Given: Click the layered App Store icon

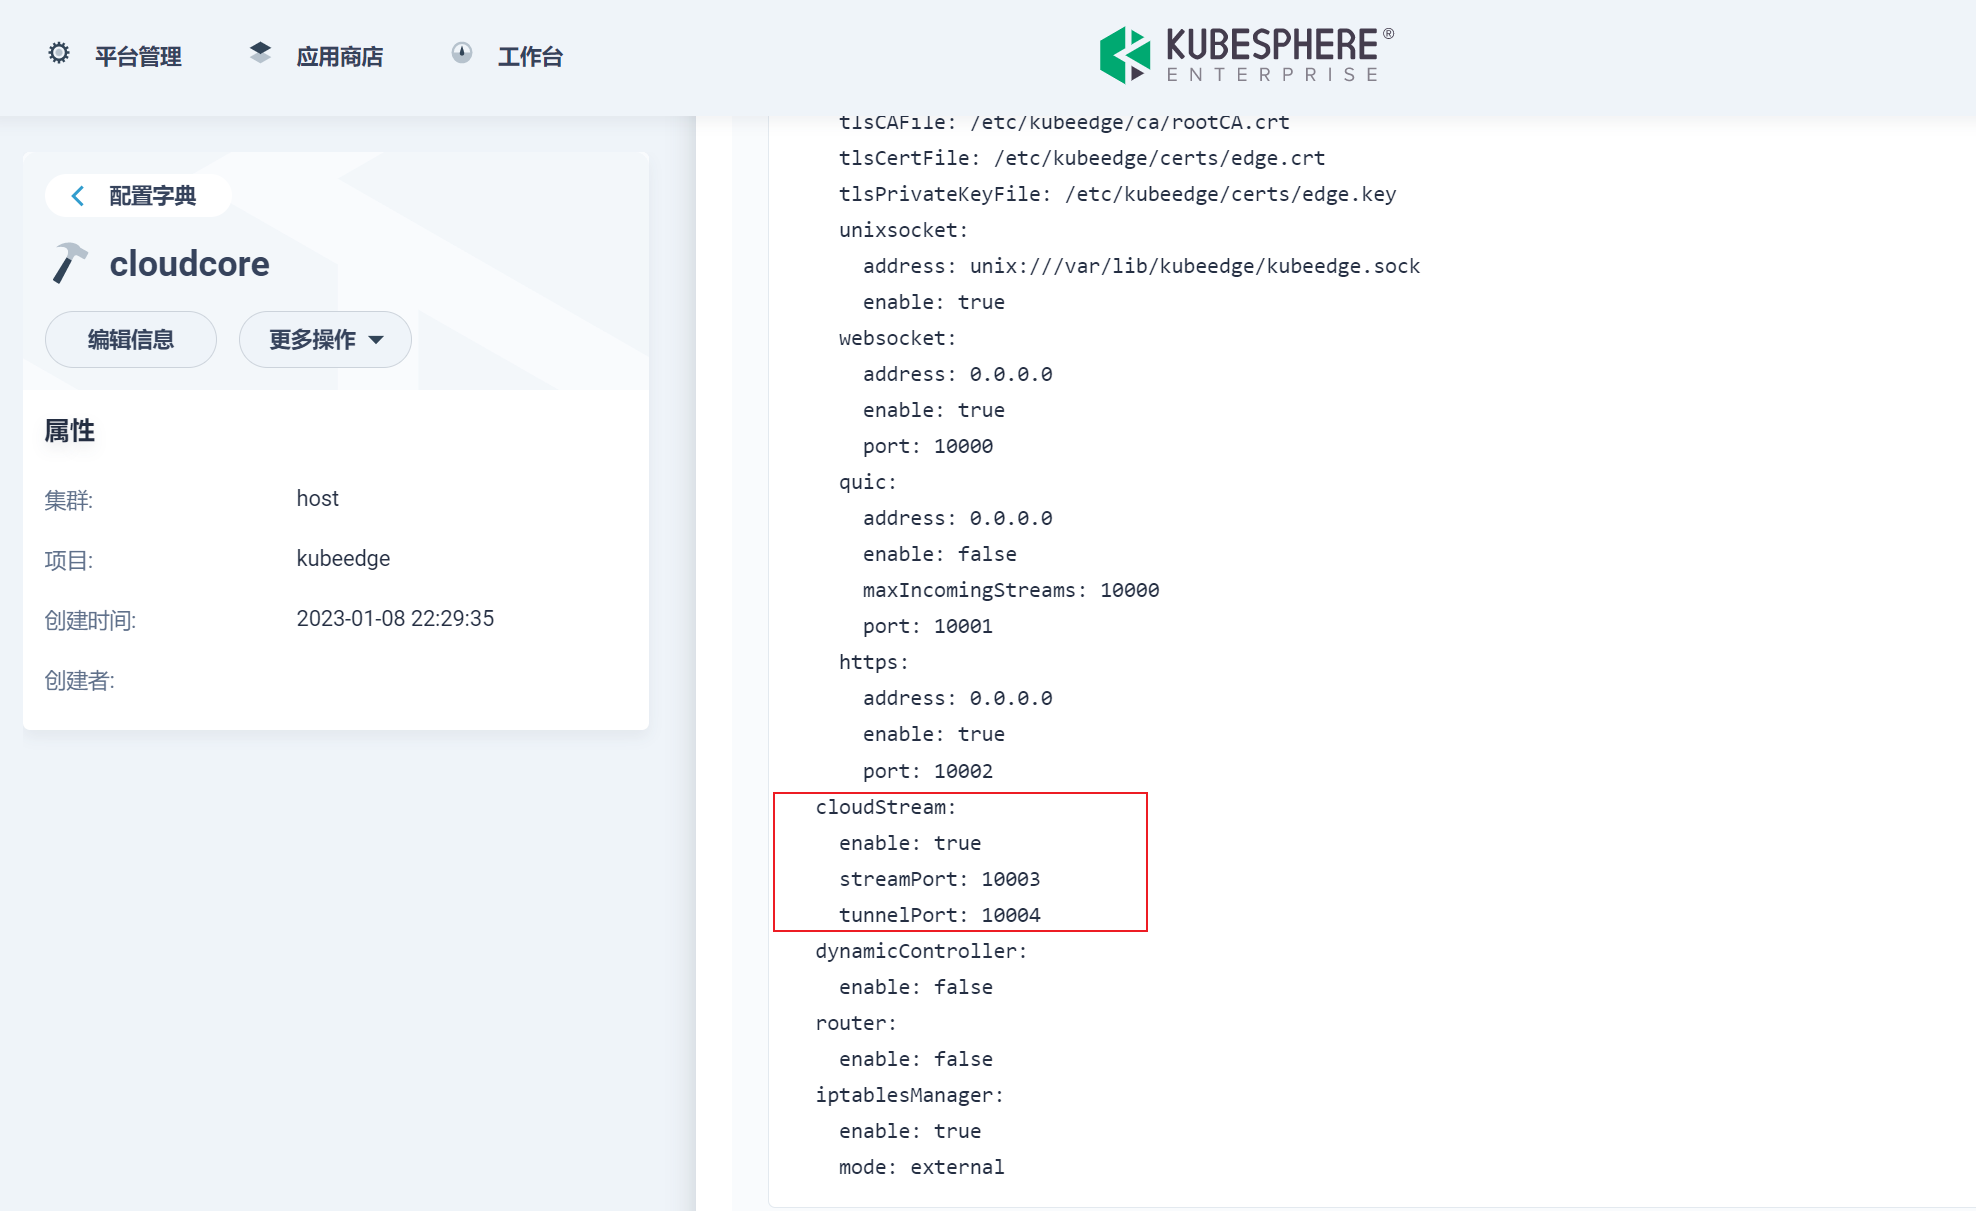Looking at the screenshot, I should click(260, 53).
